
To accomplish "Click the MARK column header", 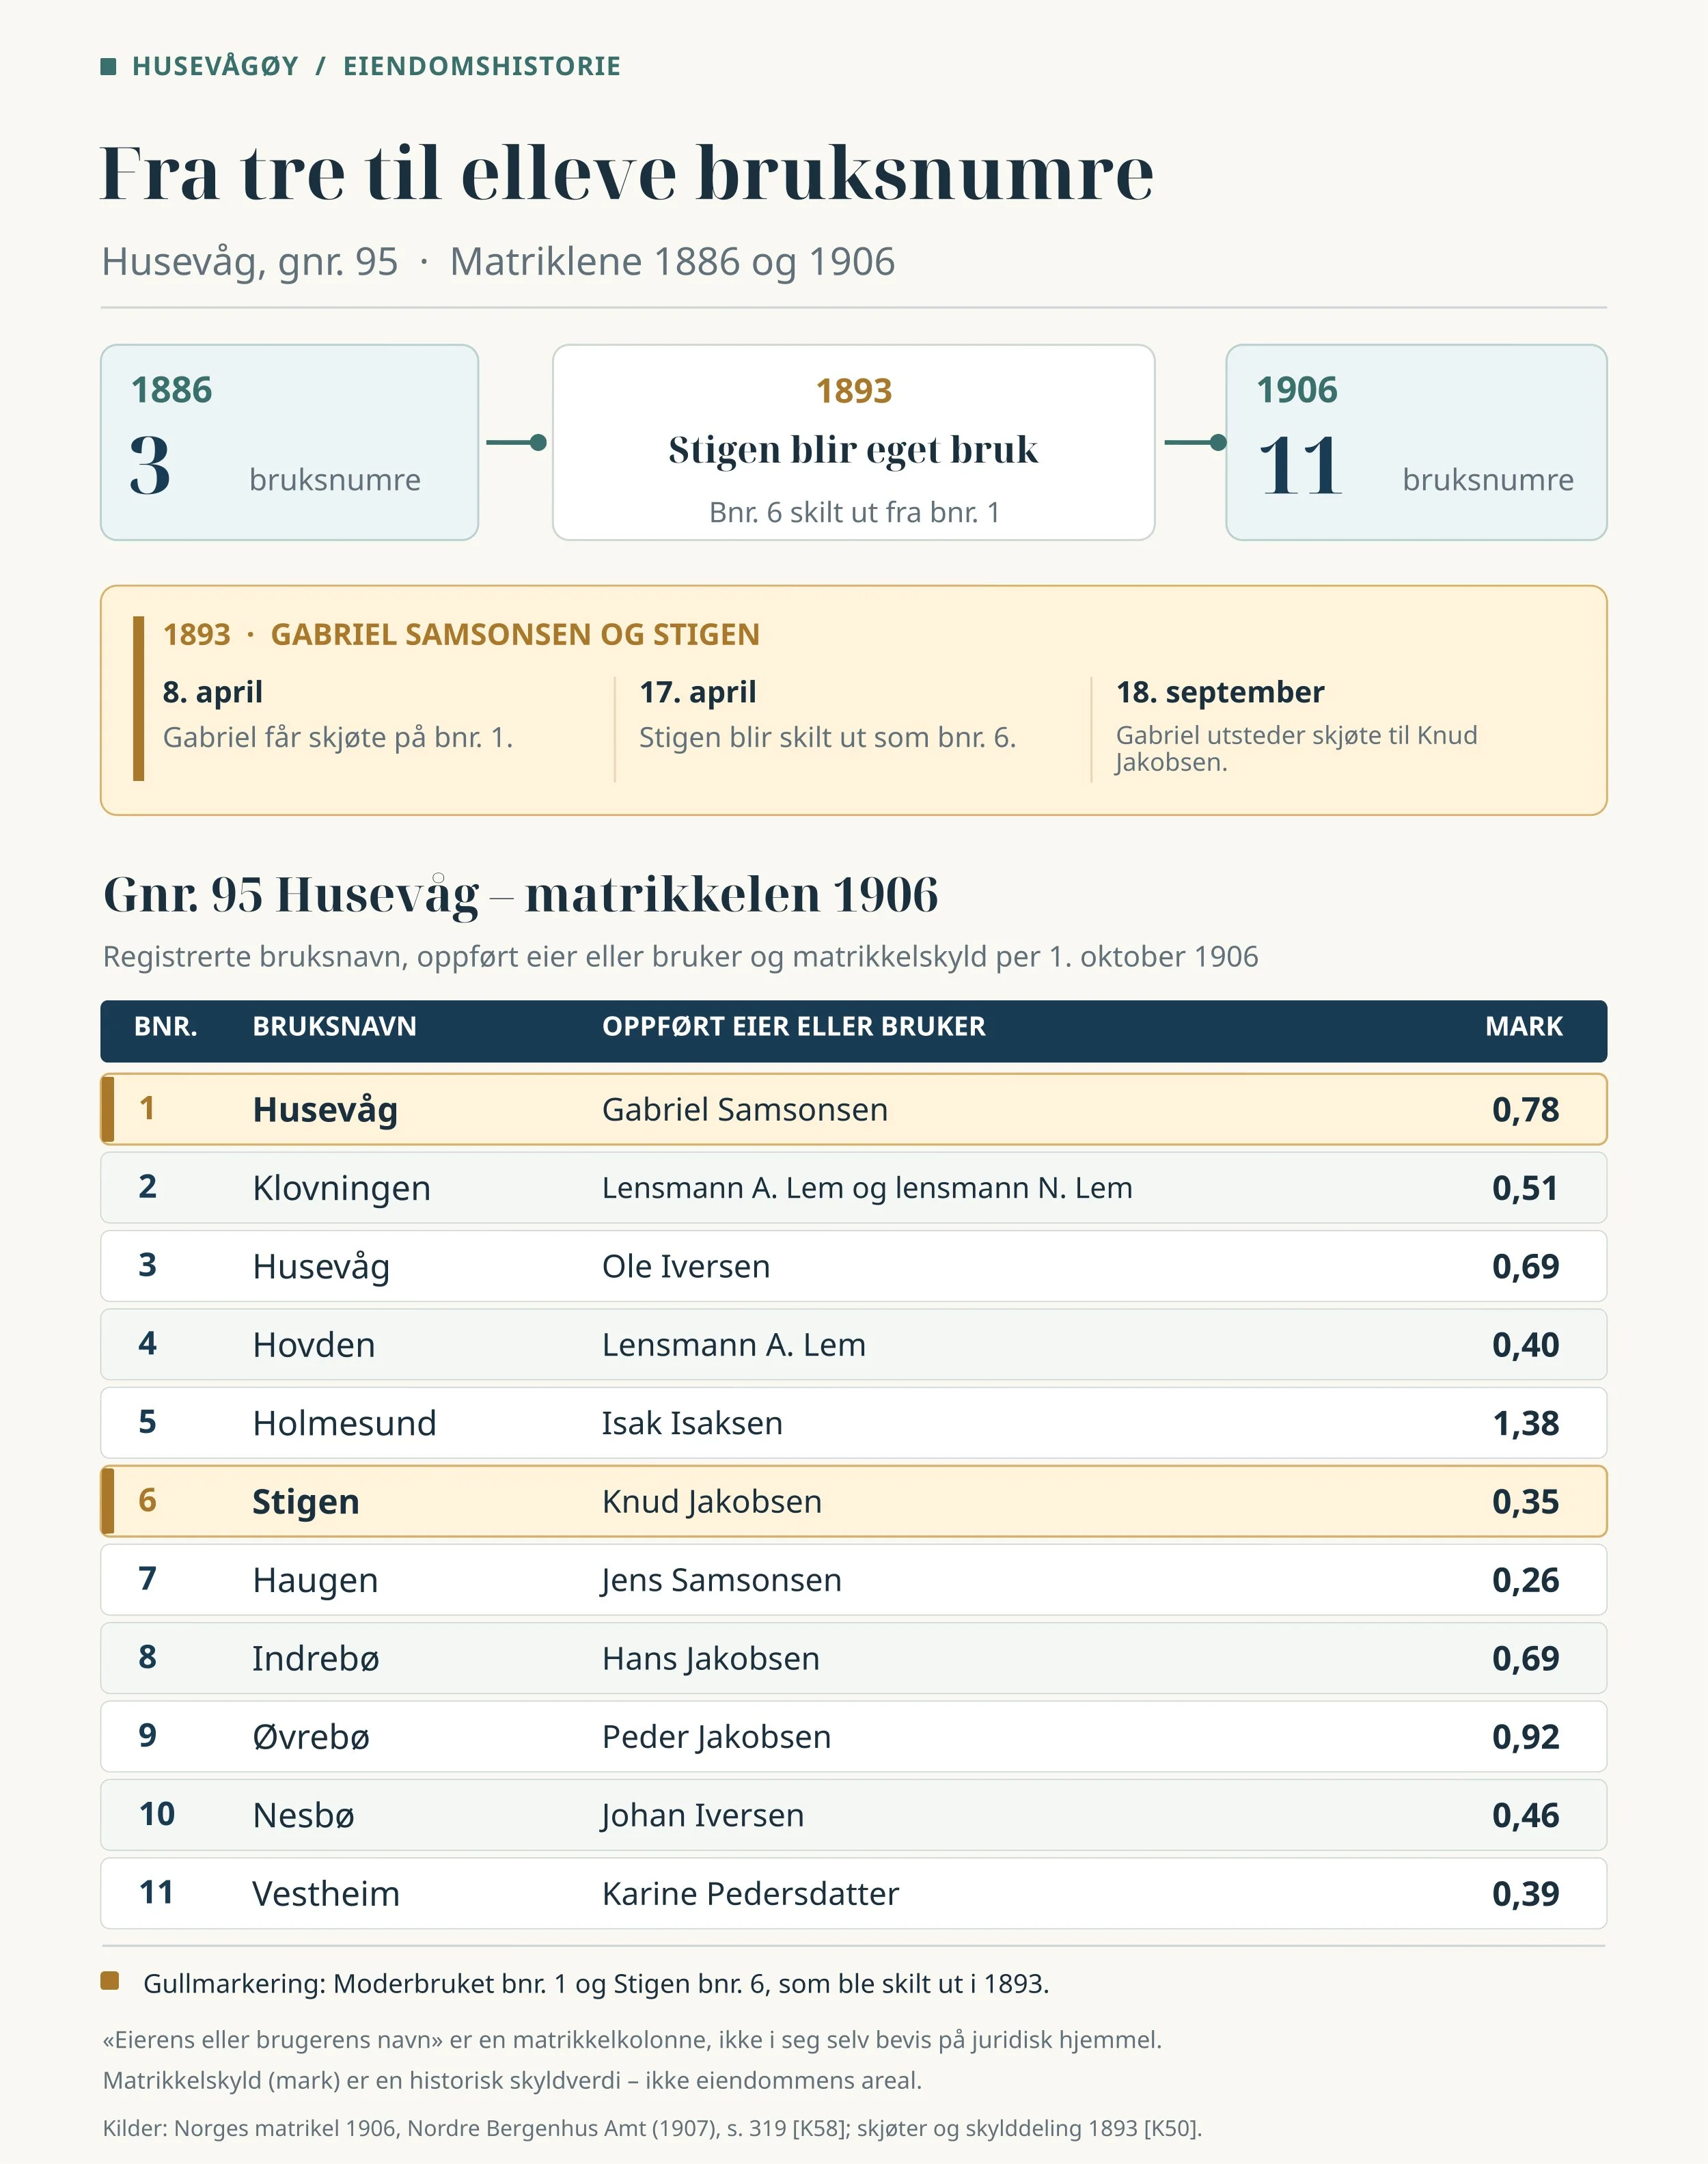I will point(1524,1027).
